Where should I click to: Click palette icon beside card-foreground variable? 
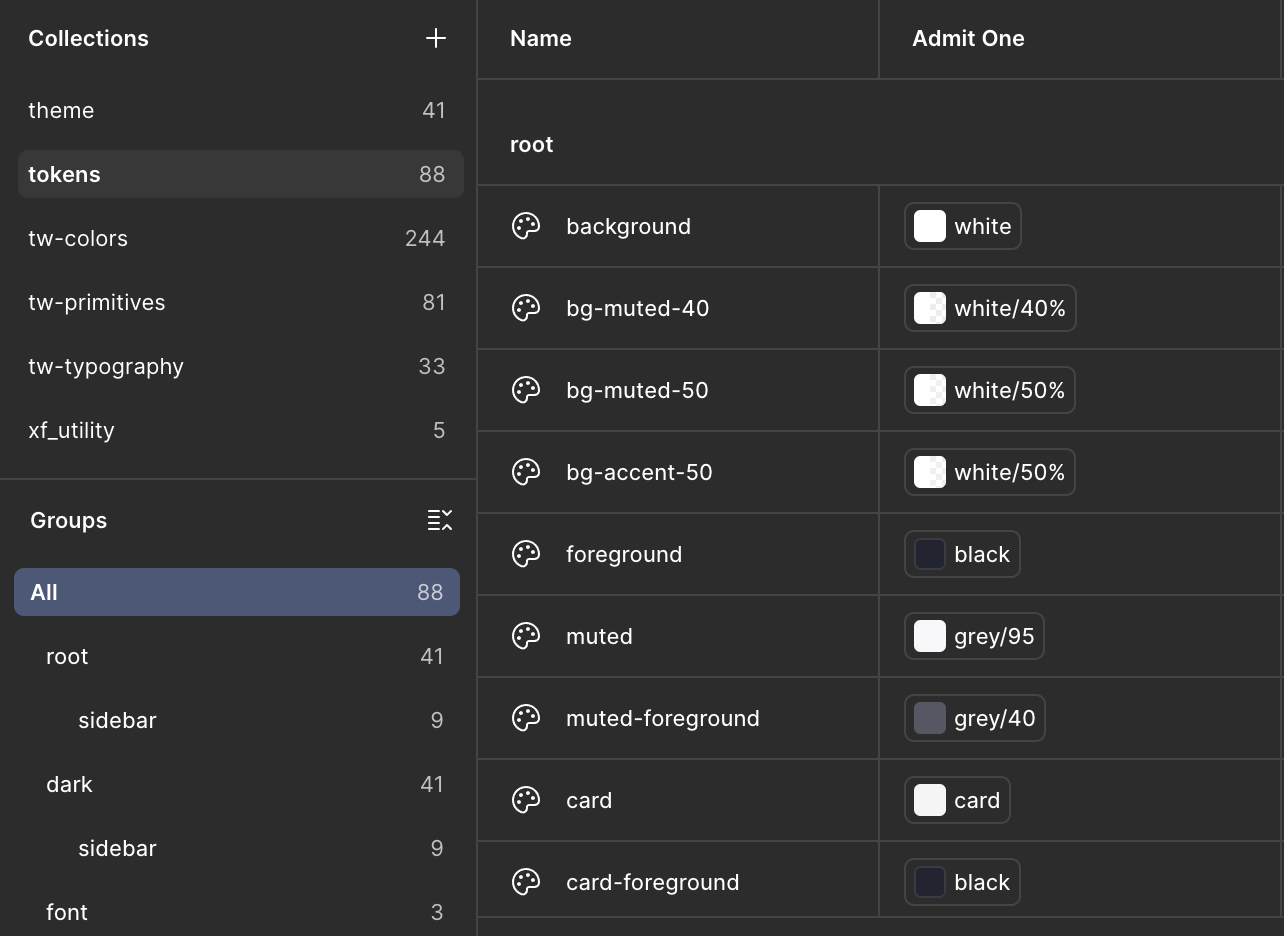[x=526, y=882]
